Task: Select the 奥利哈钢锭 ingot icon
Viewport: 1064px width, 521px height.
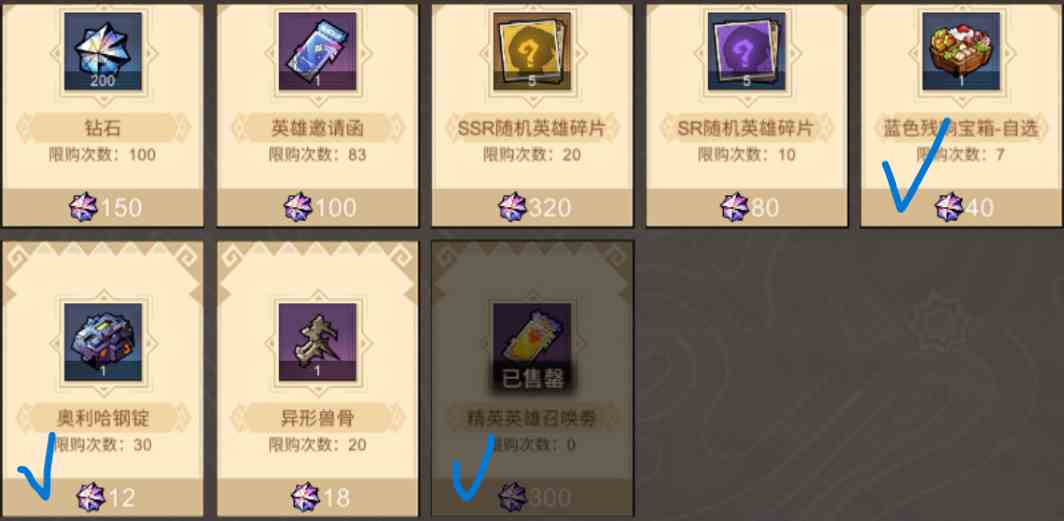Action: [102, 342]
